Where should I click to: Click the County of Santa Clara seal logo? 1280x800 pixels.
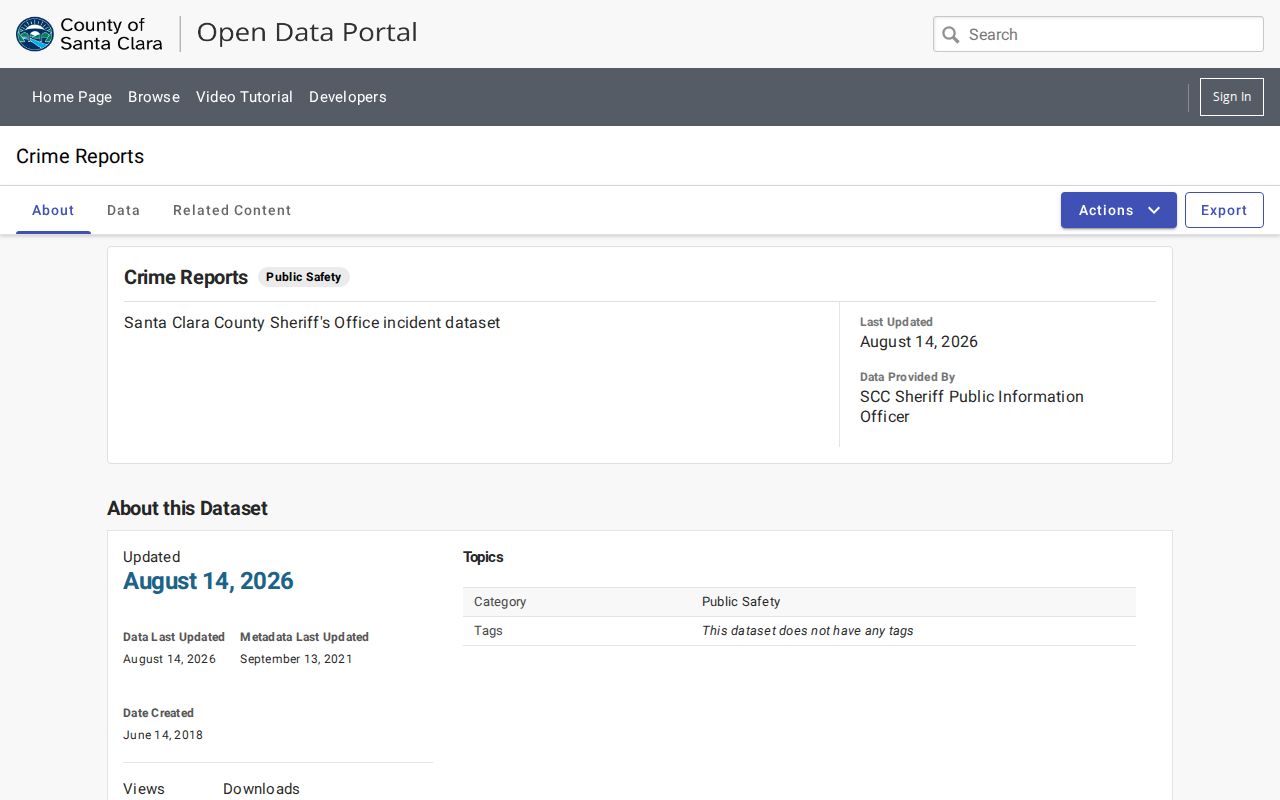pos(35,34)
